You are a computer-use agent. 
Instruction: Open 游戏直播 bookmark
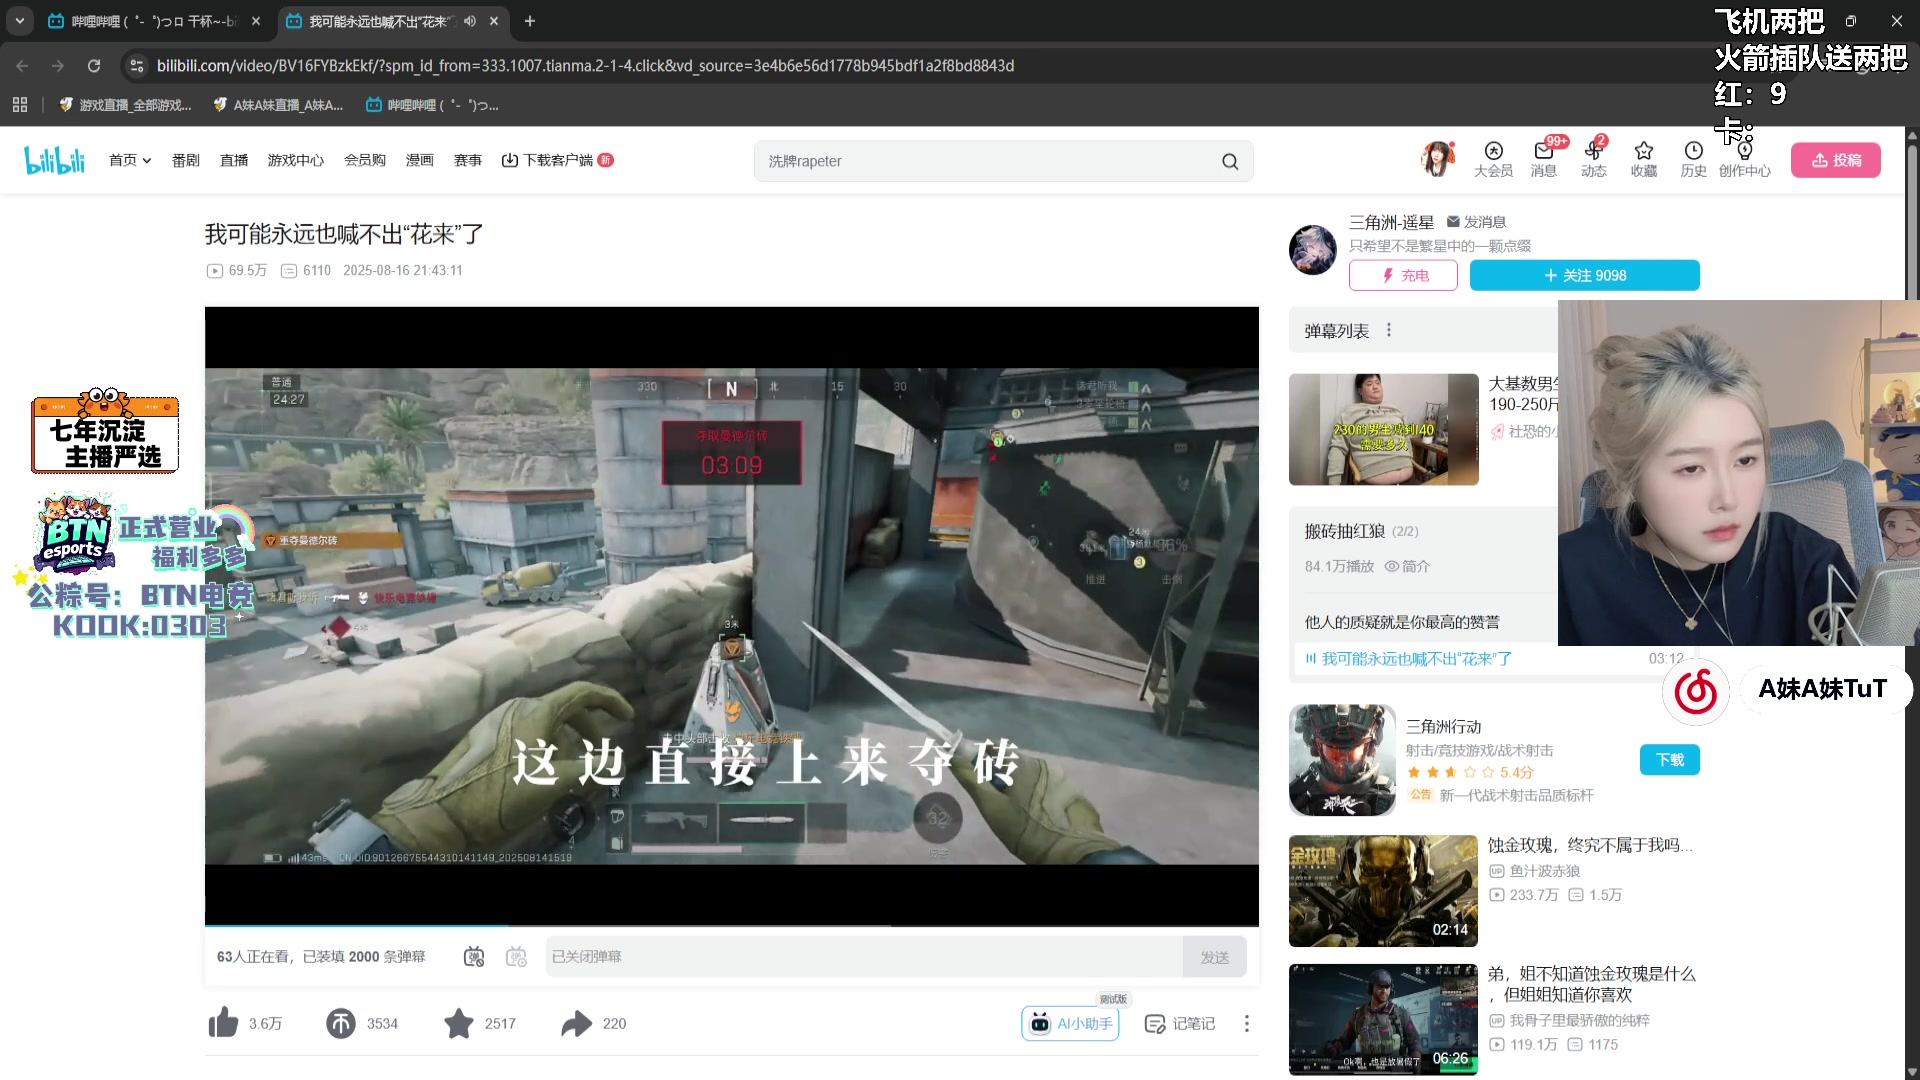[x=126, y=105]
